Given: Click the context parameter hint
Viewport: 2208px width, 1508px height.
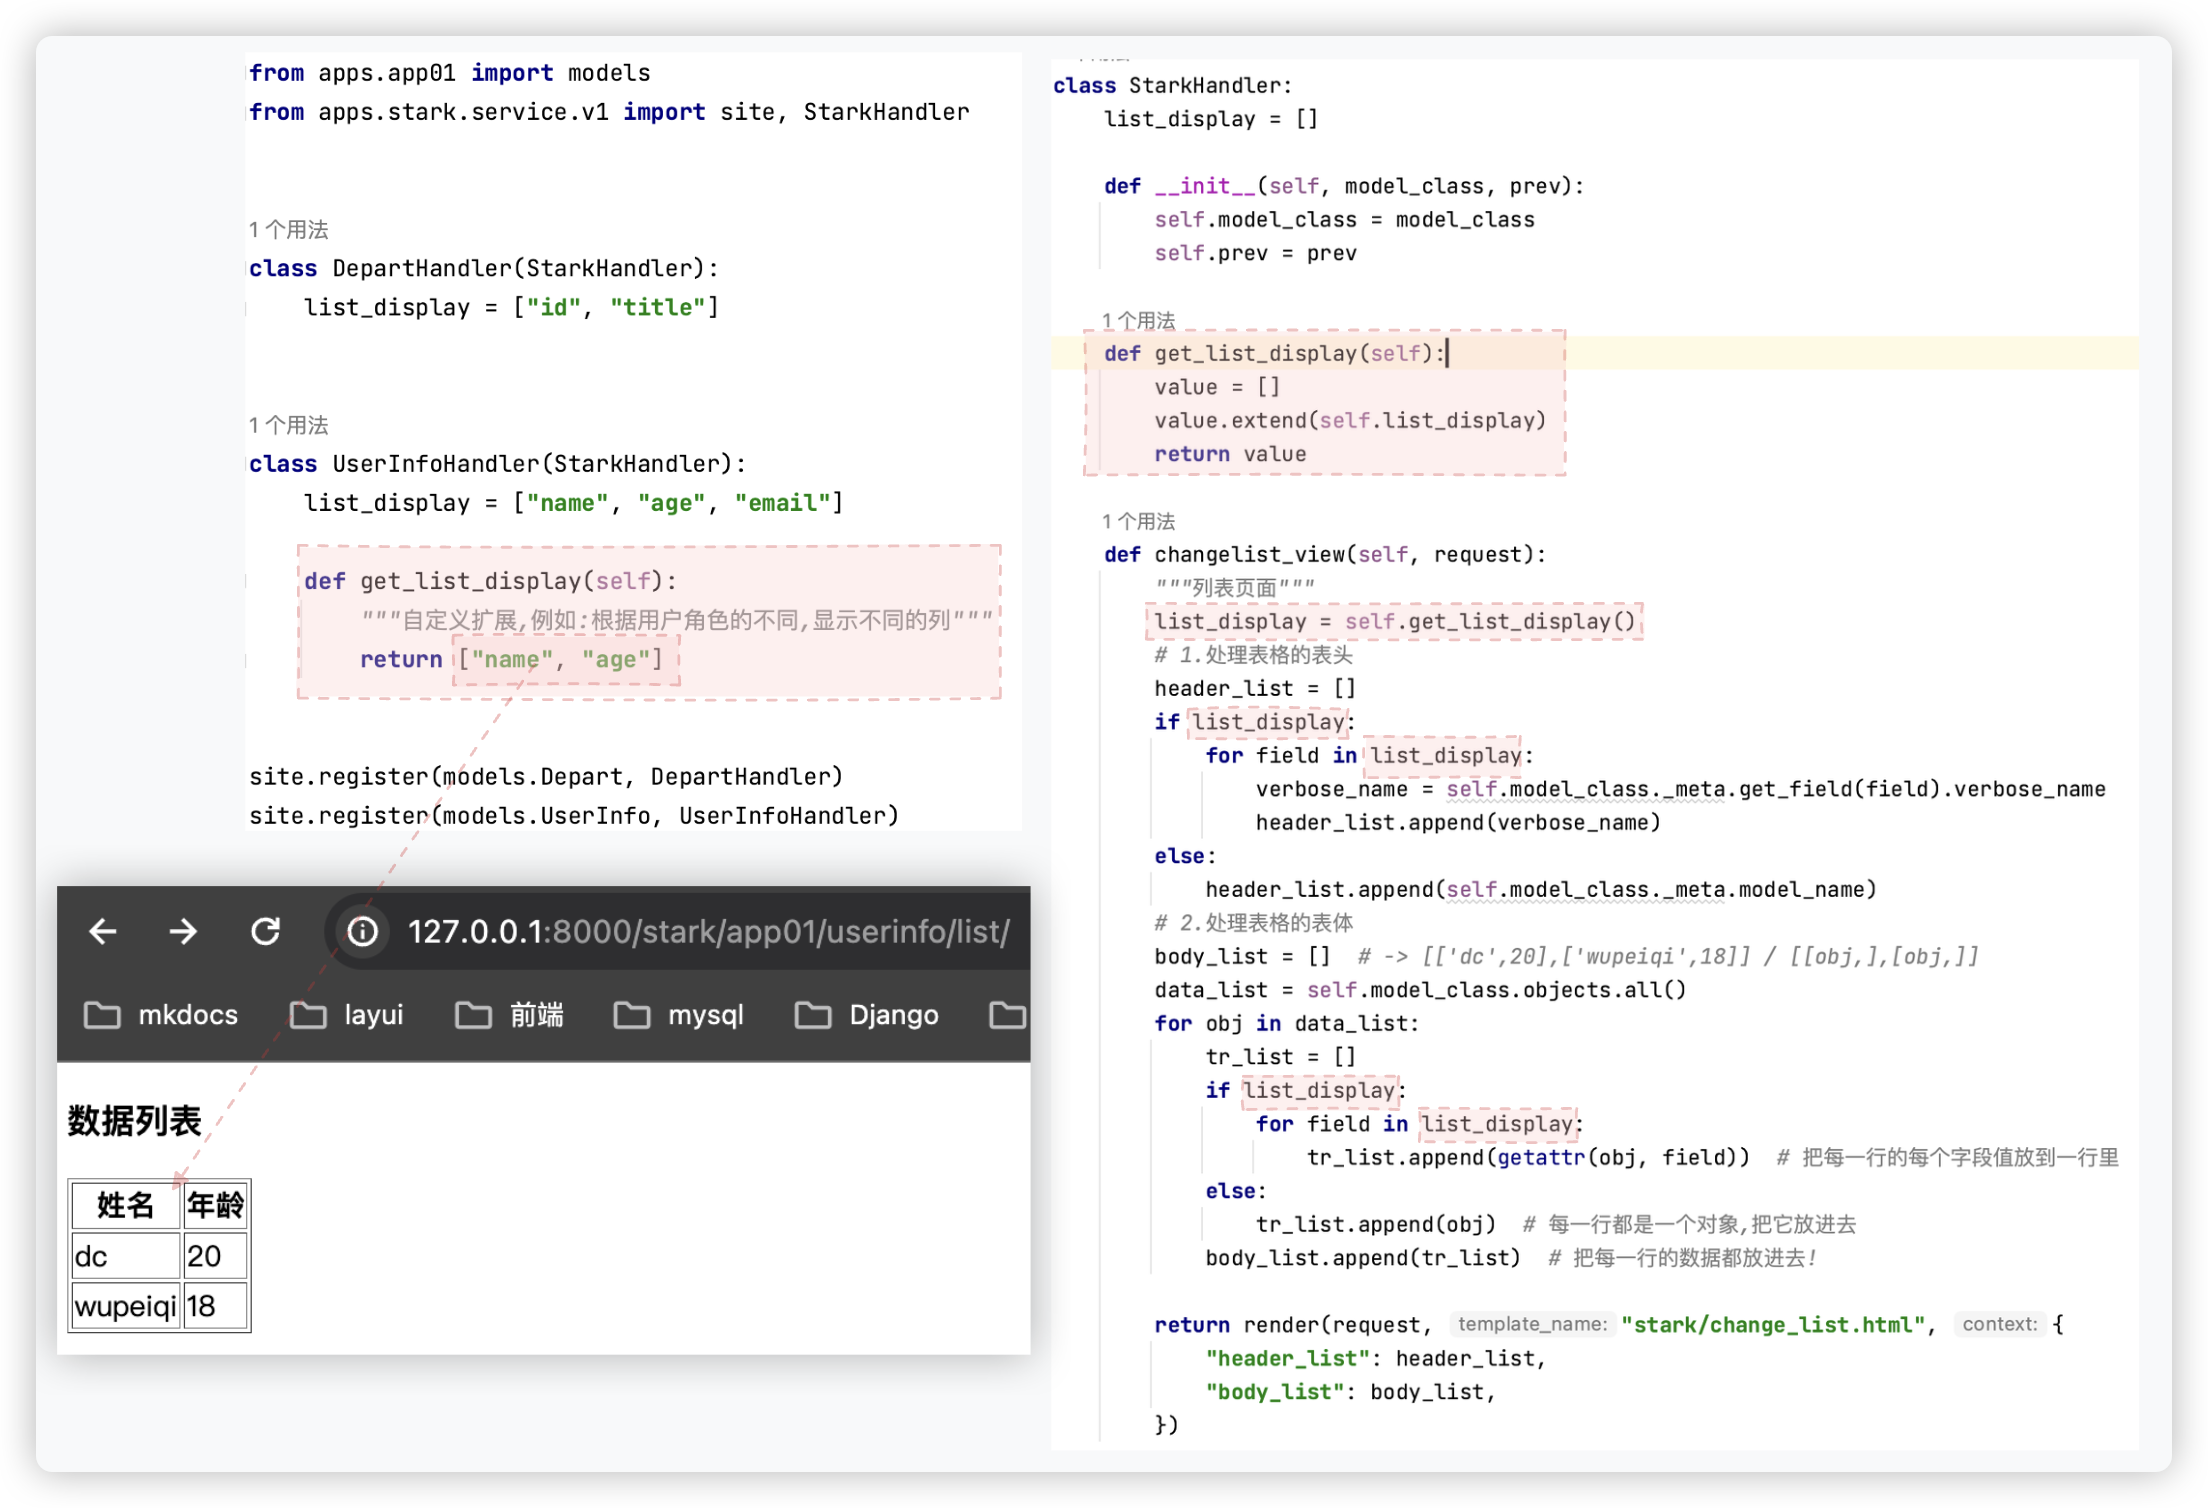Looking at the screenshot, I should point(1999,1324).
